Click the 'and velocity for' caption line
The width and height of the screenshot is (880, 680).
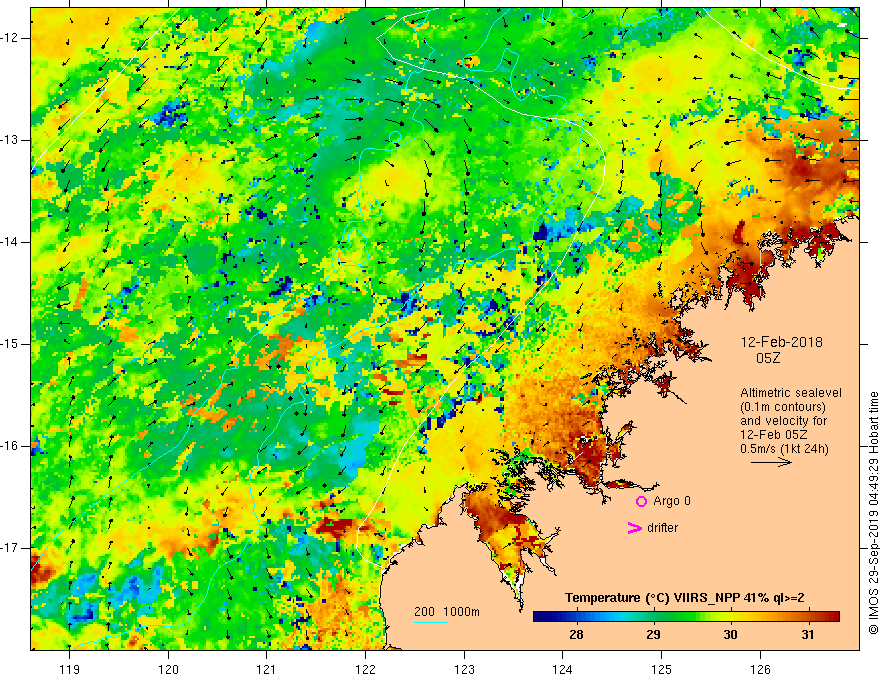click(783, 421)
